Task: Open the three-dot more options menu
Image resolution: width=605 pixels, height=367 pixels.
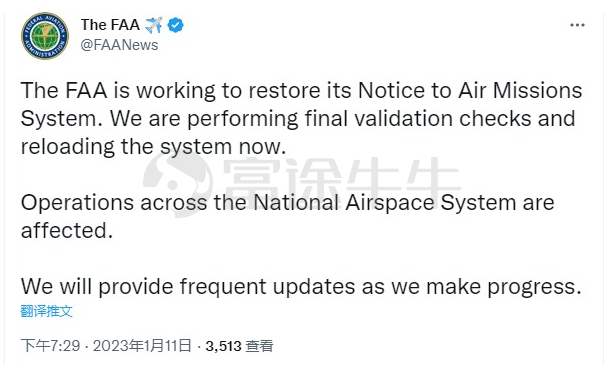Action: [577, 25]
